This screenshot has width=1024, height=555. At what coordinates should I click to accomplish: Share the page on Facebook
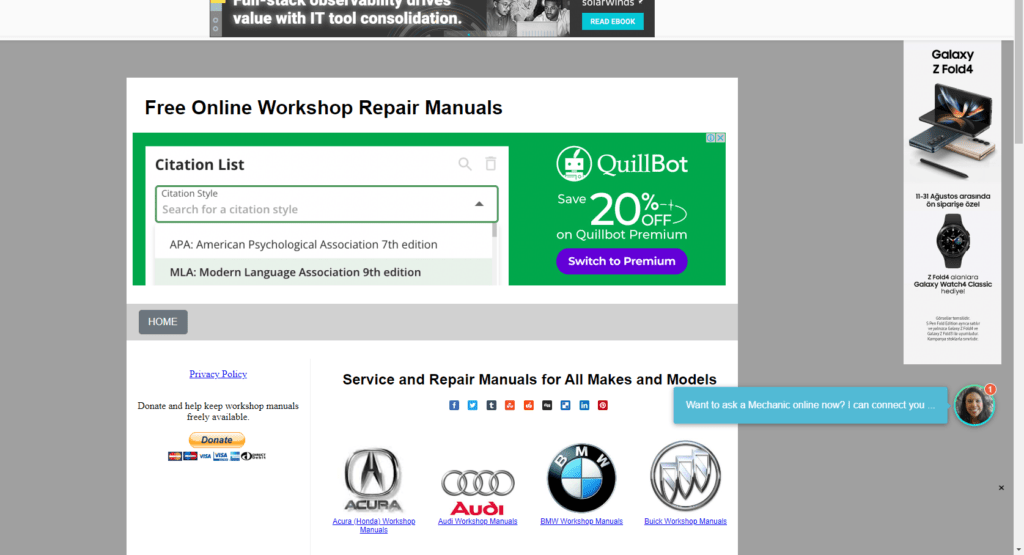pos(454,405)
